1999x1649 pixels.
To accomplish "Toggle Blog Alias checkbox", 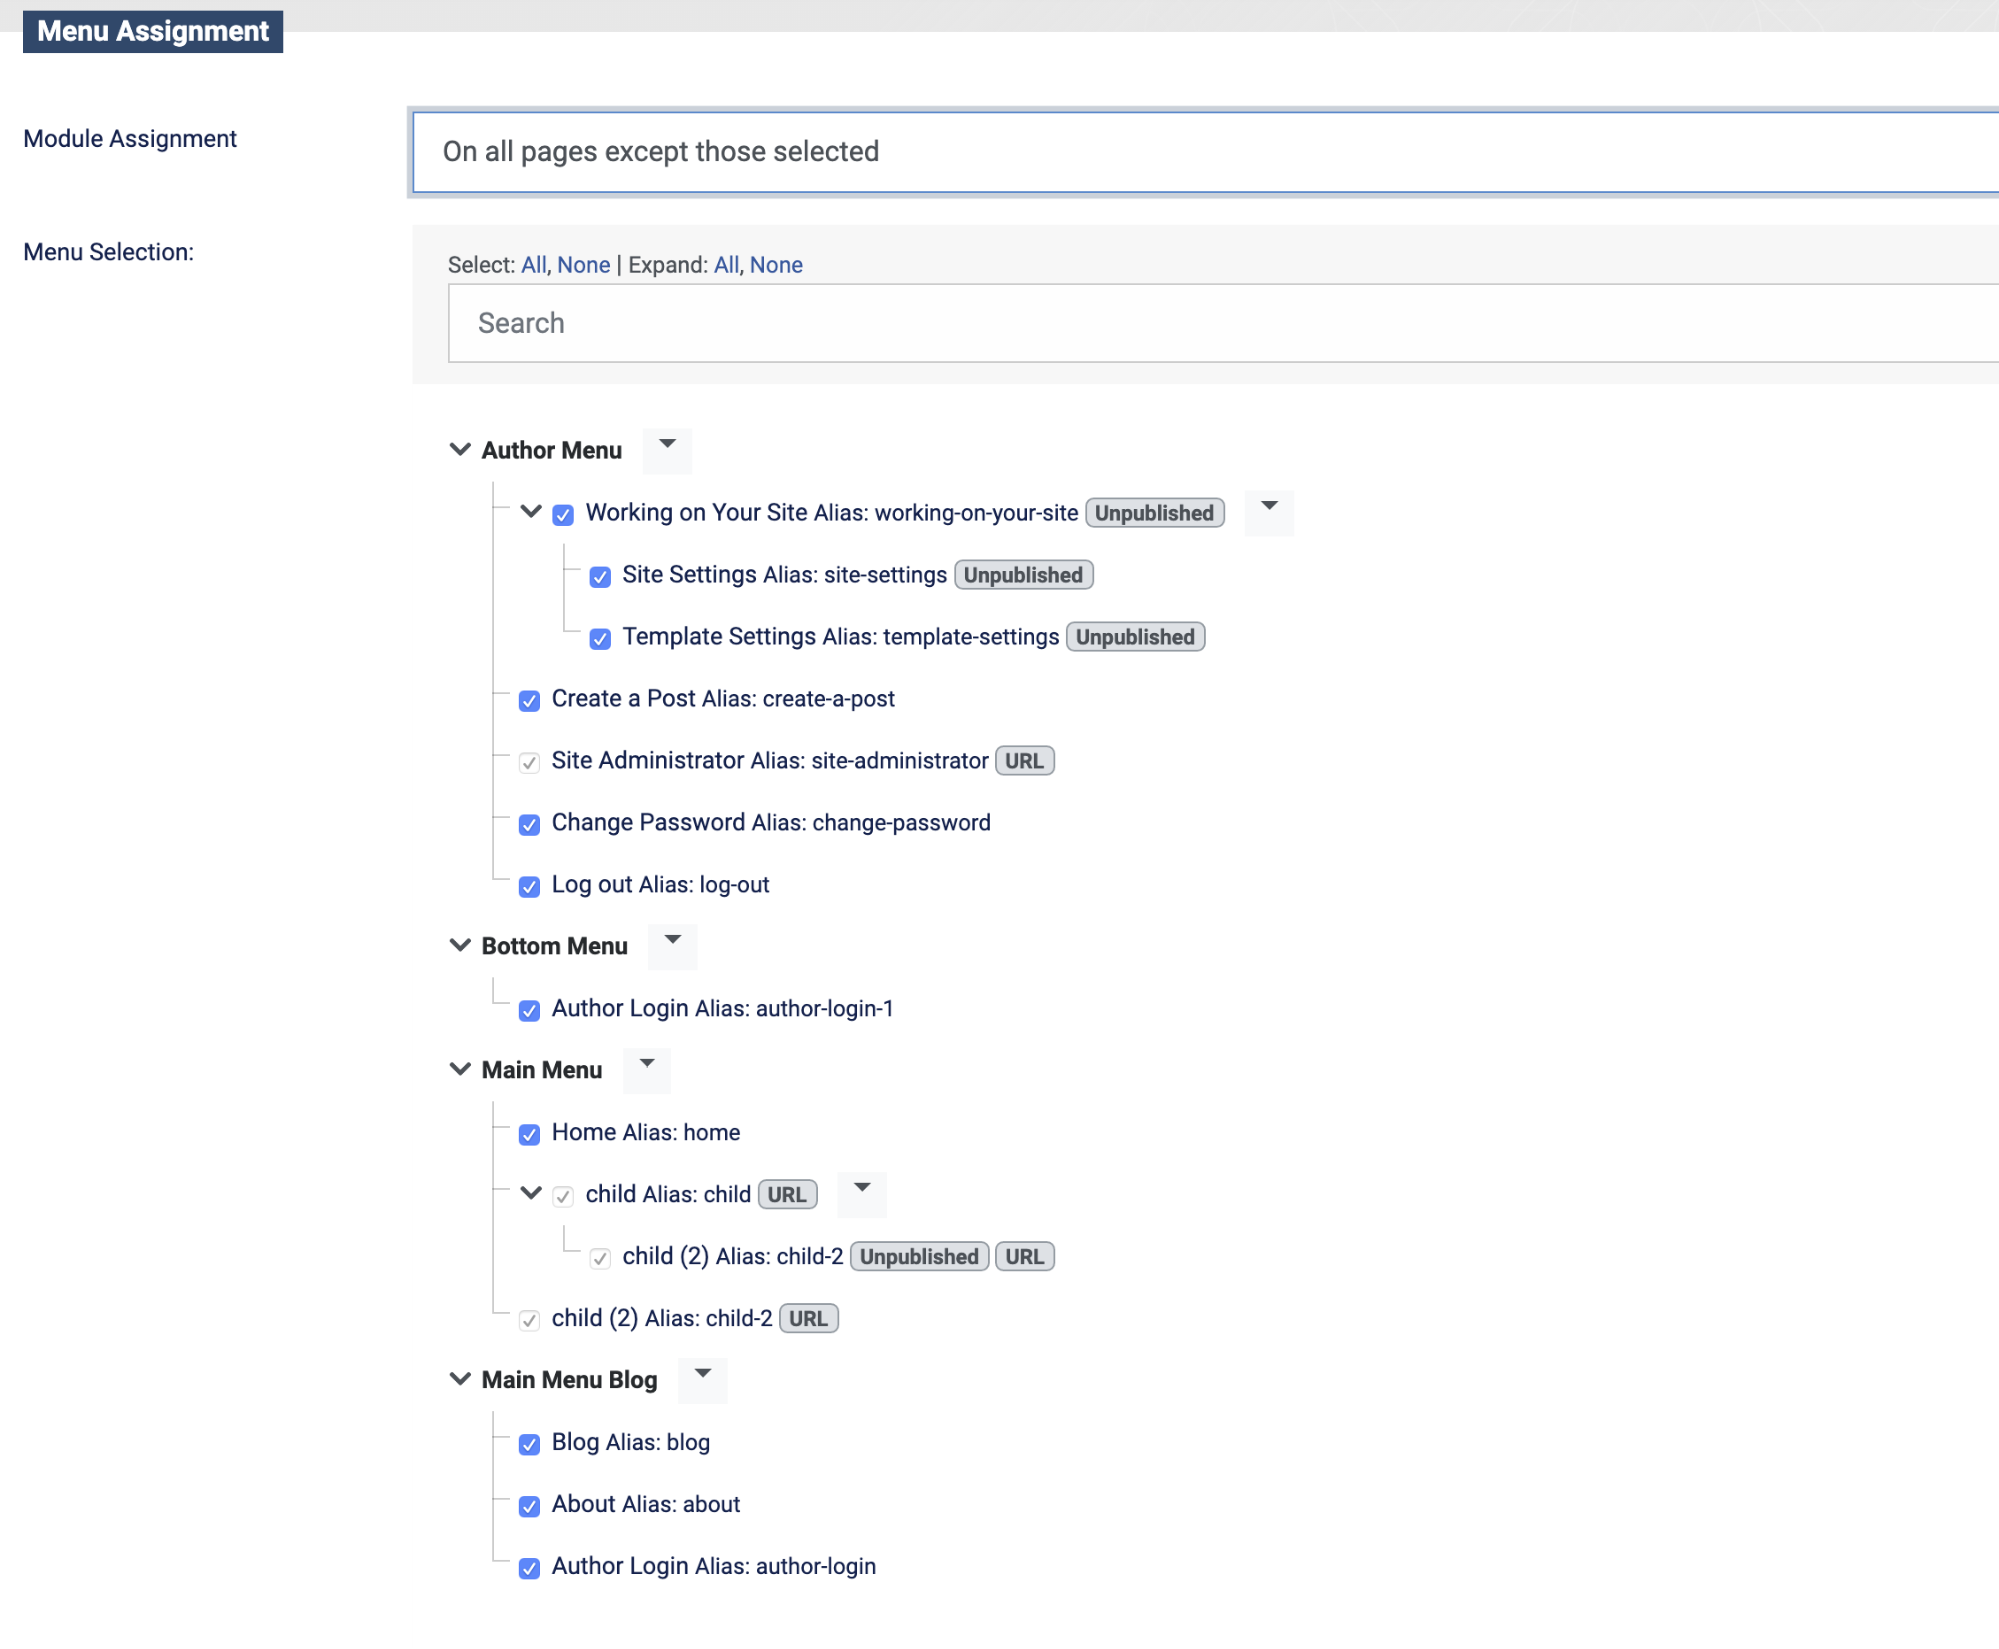I will pos(530,1444).
